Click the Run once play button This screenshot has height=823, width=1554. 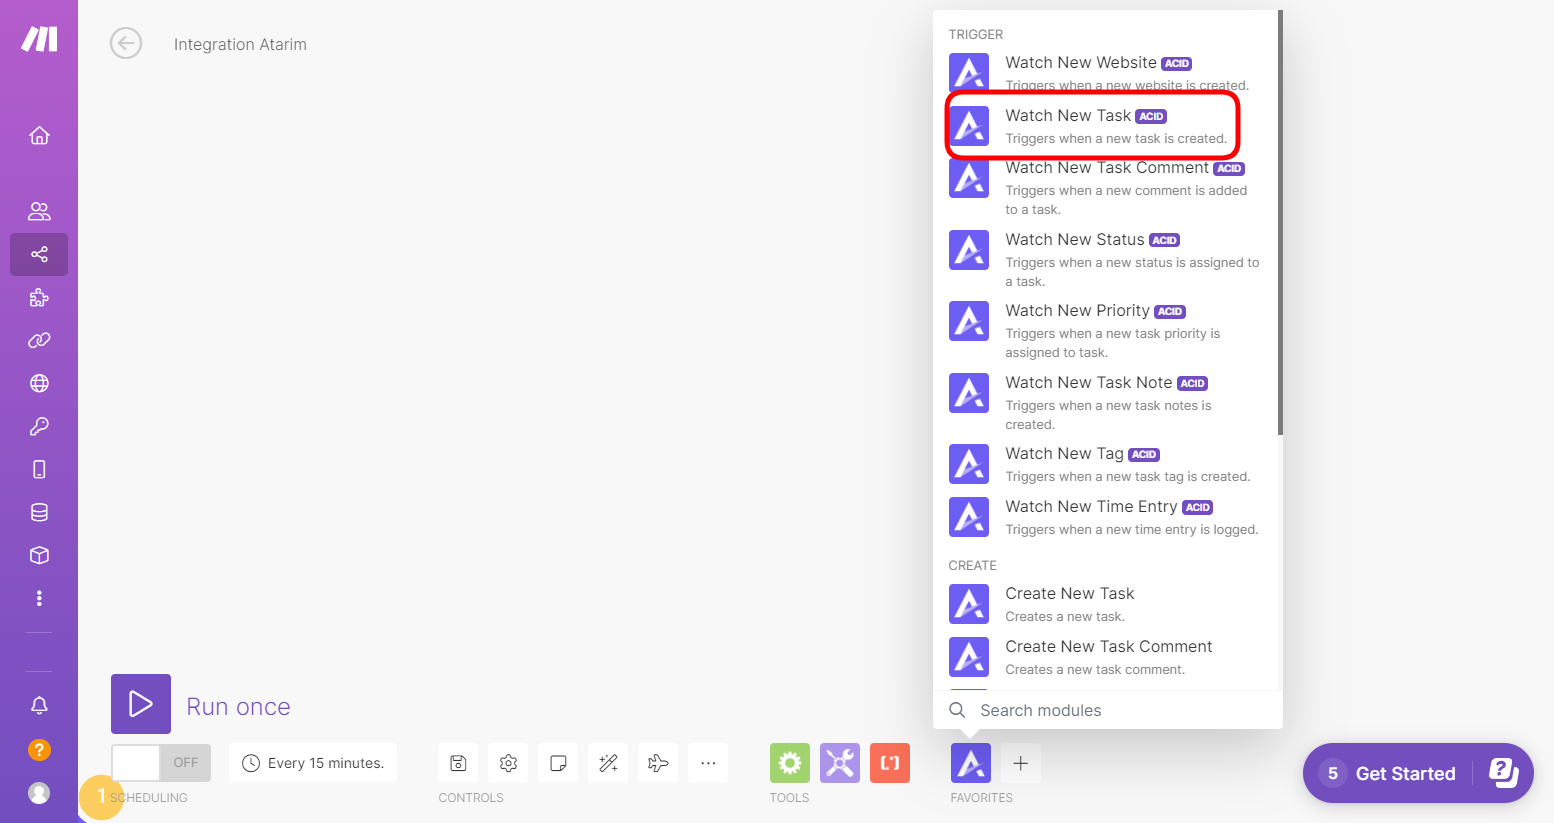[141, 704]
